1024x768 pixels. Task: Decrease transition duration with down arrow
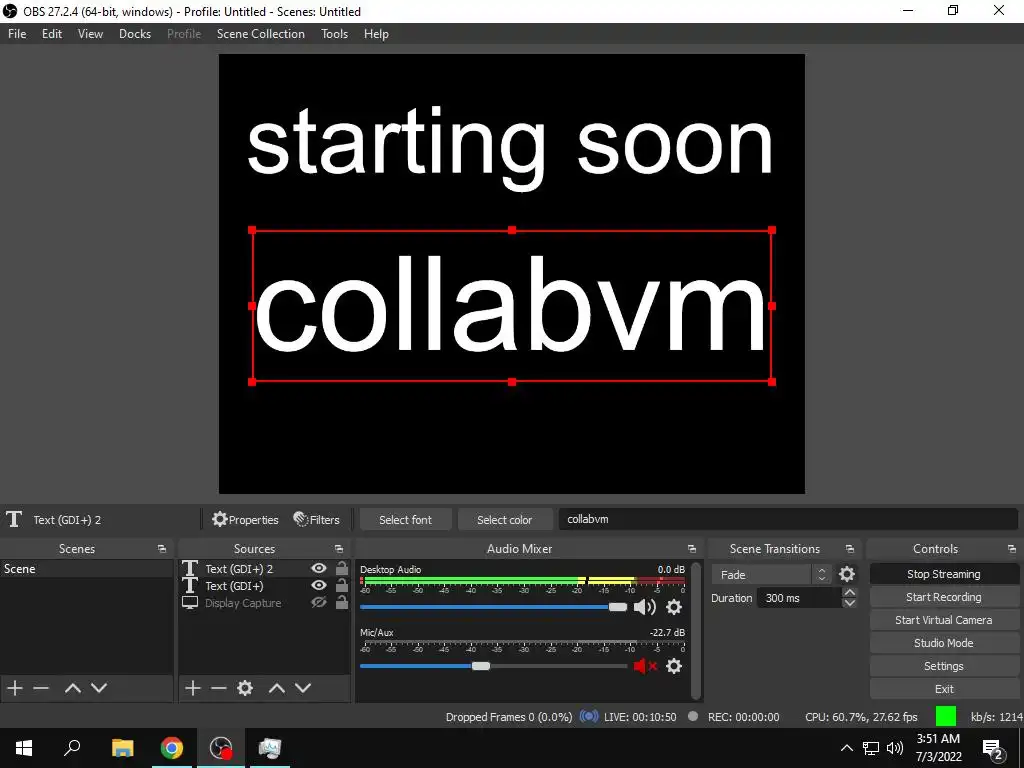pos(849,603)
